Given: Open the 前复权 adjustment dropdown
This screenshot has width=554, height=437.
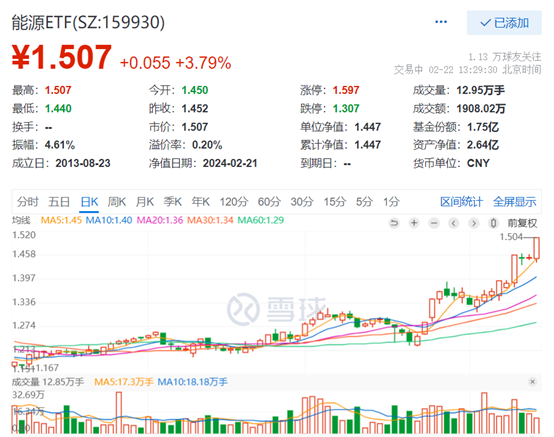Looking at the screenshot, I should [522, 223].
